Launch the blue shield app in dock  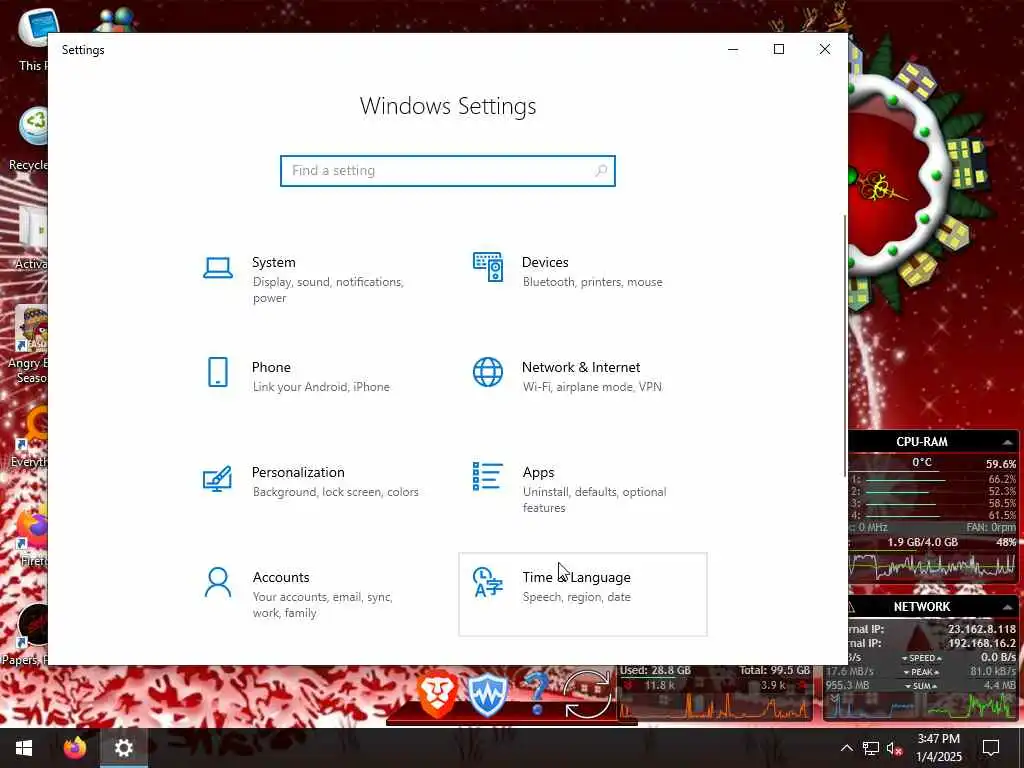pyautogui.click(x=487, y=695)
